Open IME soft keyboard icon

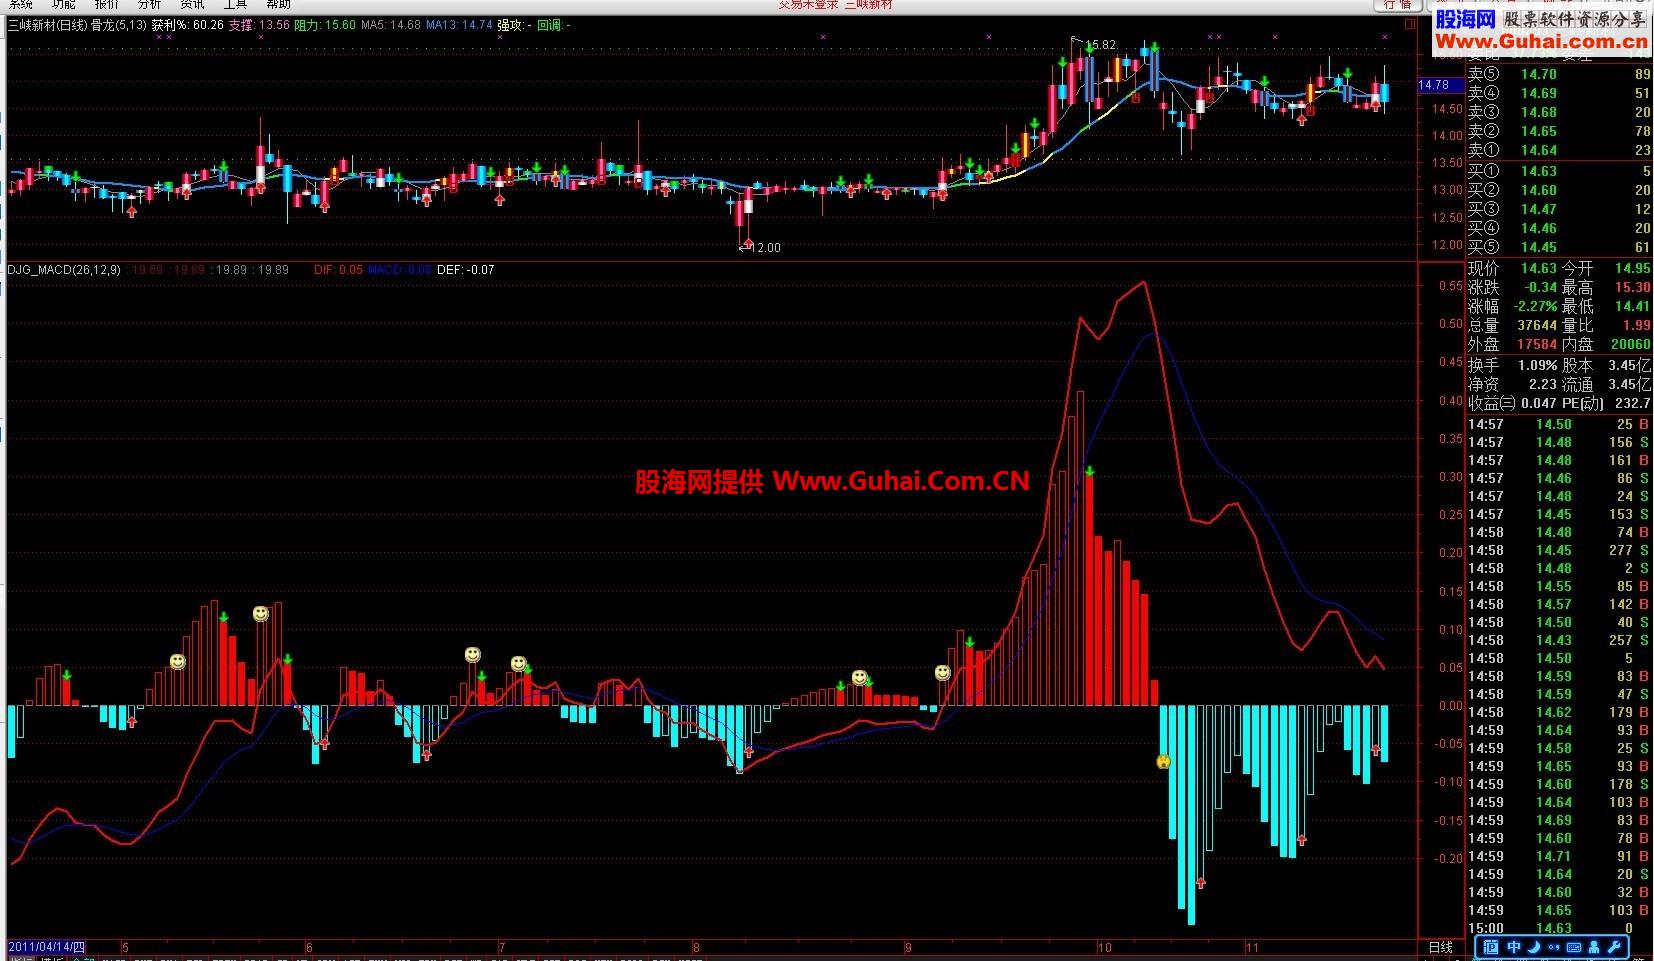click(x=1573, y=947)
